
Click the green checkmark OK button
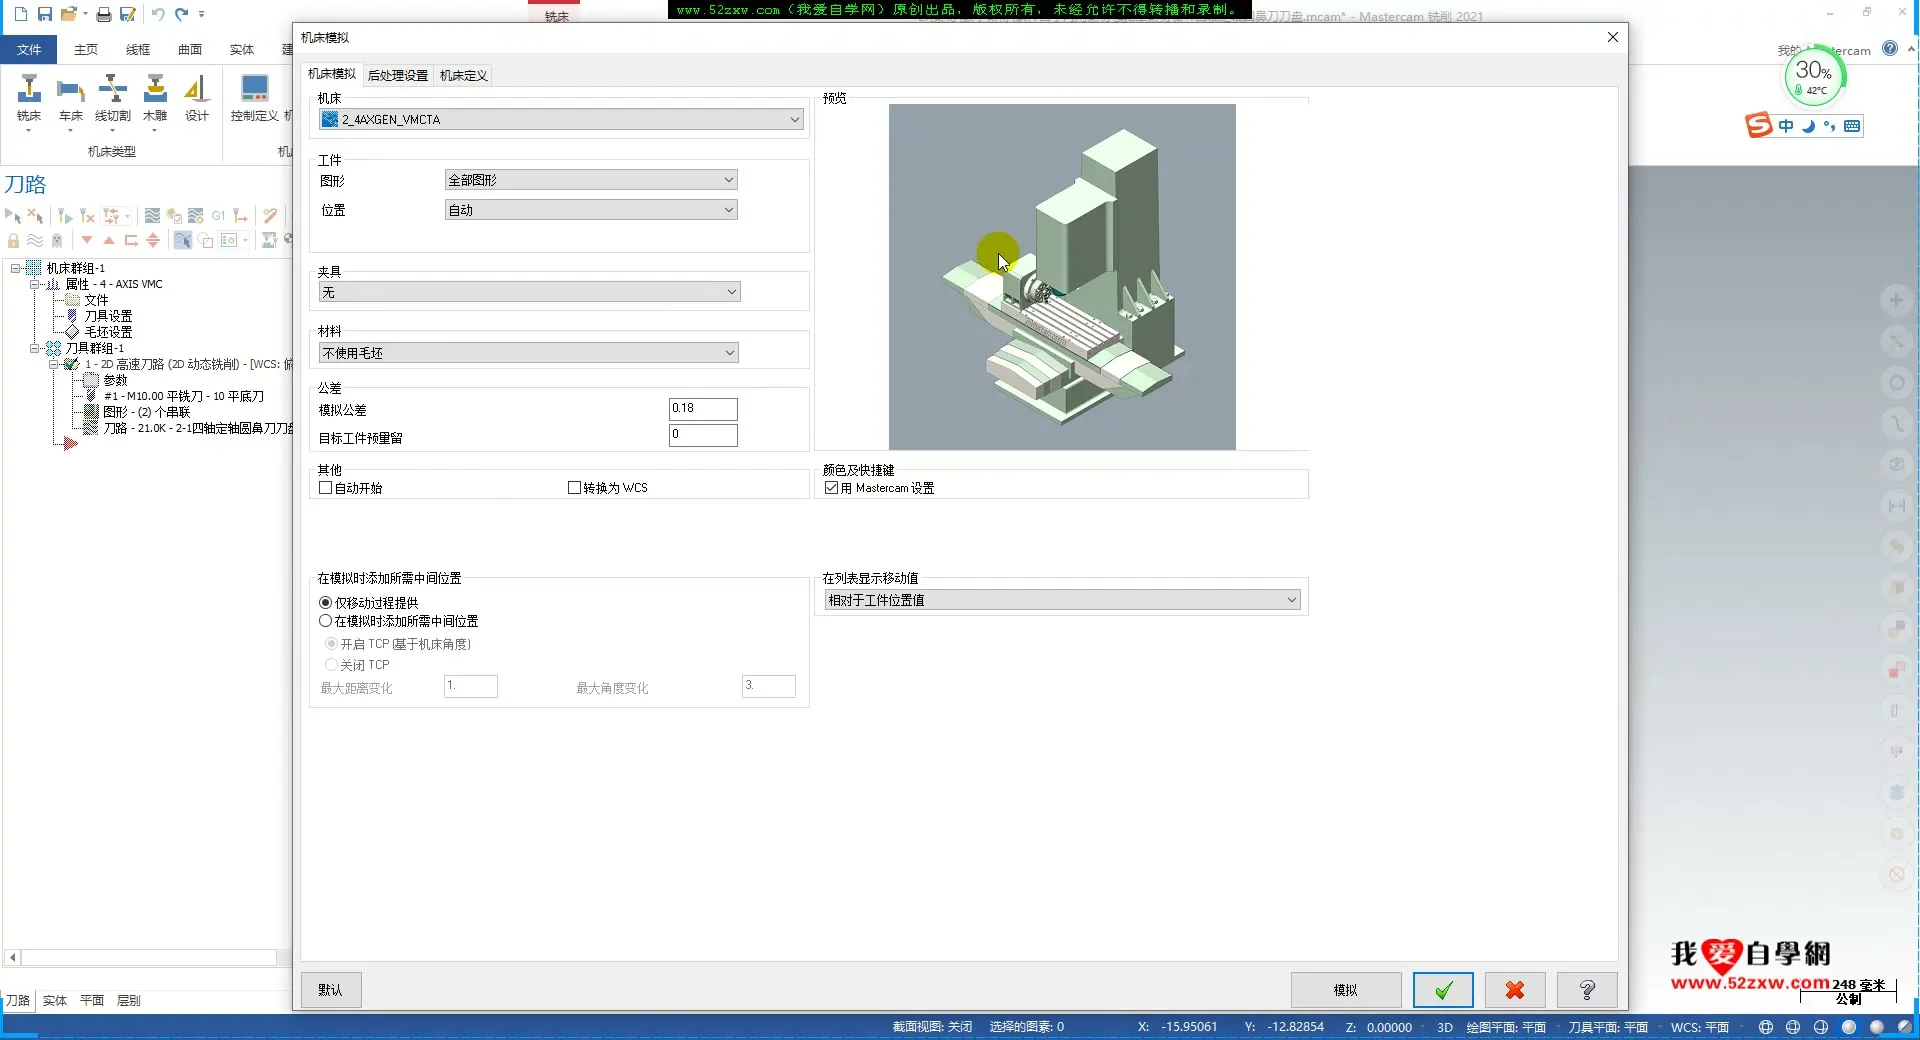1442,990
